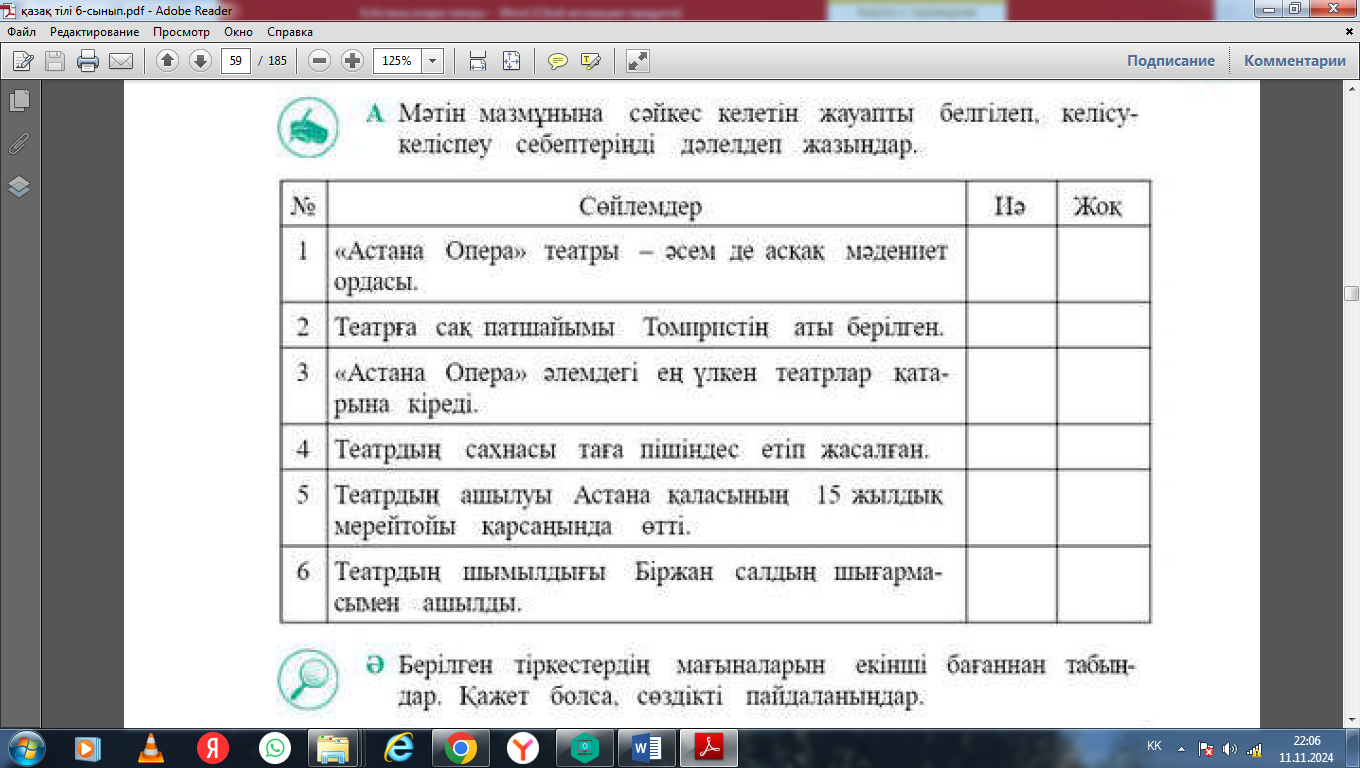Open the layers panel in the sidebar

19,187
